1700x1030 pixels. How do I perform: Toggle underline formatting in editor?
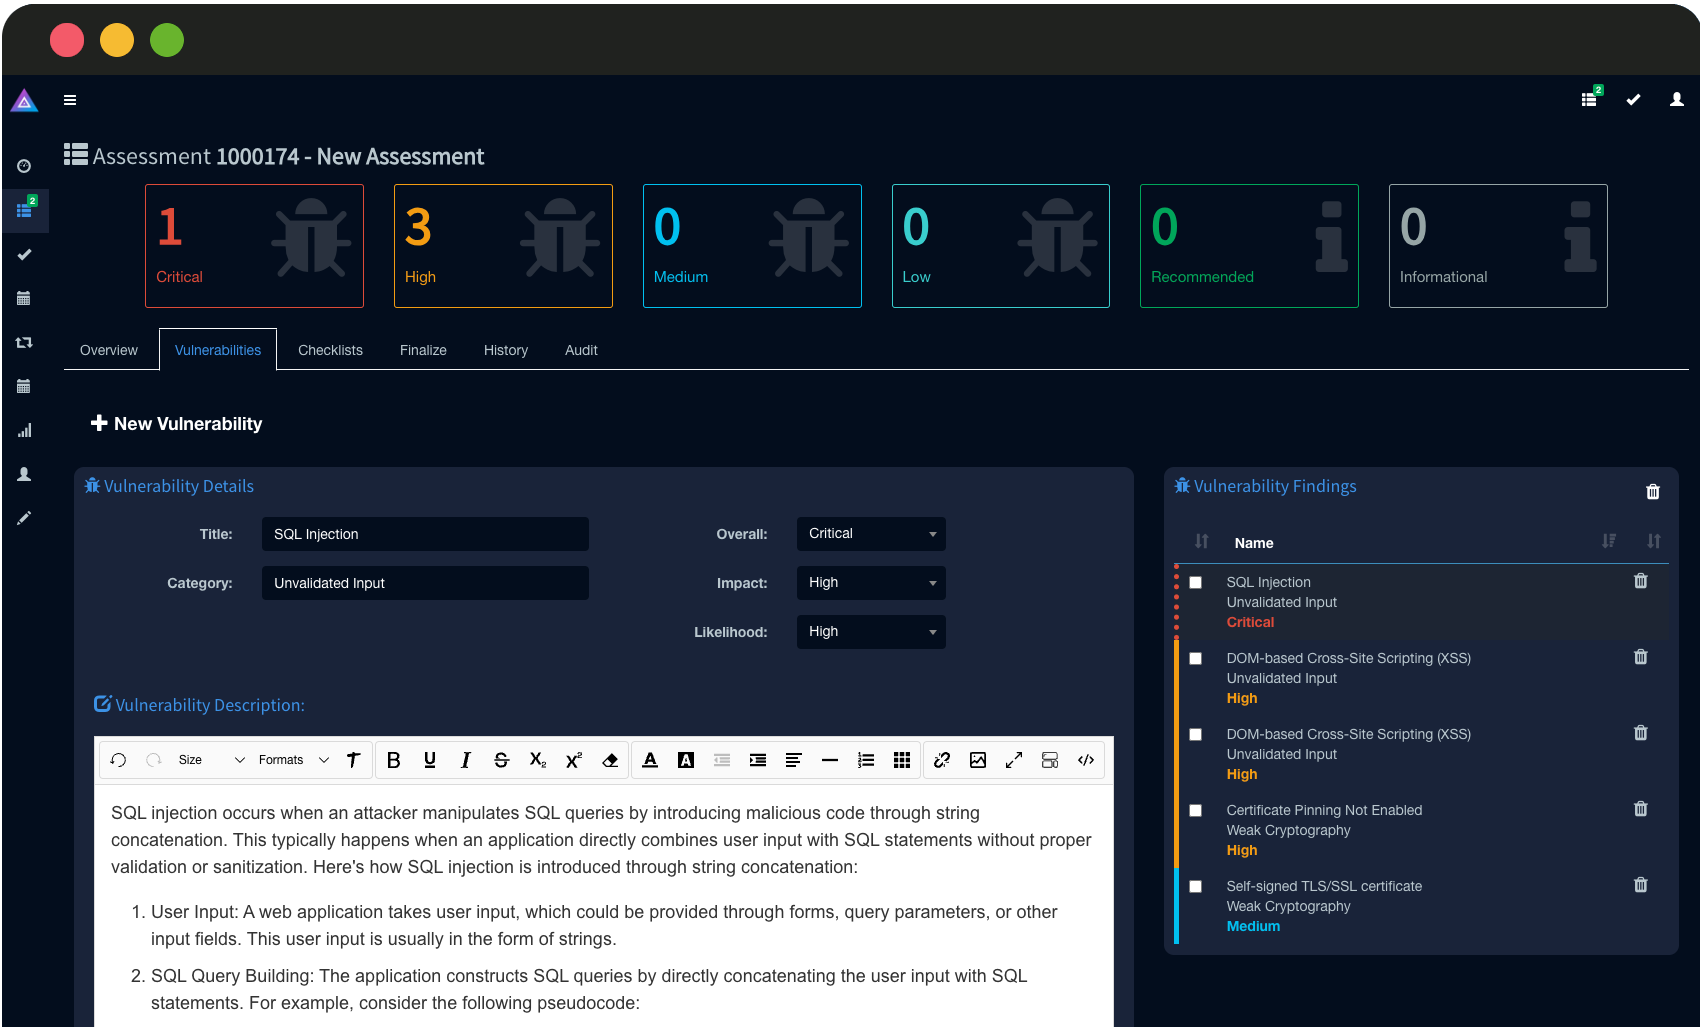(430, 760)
